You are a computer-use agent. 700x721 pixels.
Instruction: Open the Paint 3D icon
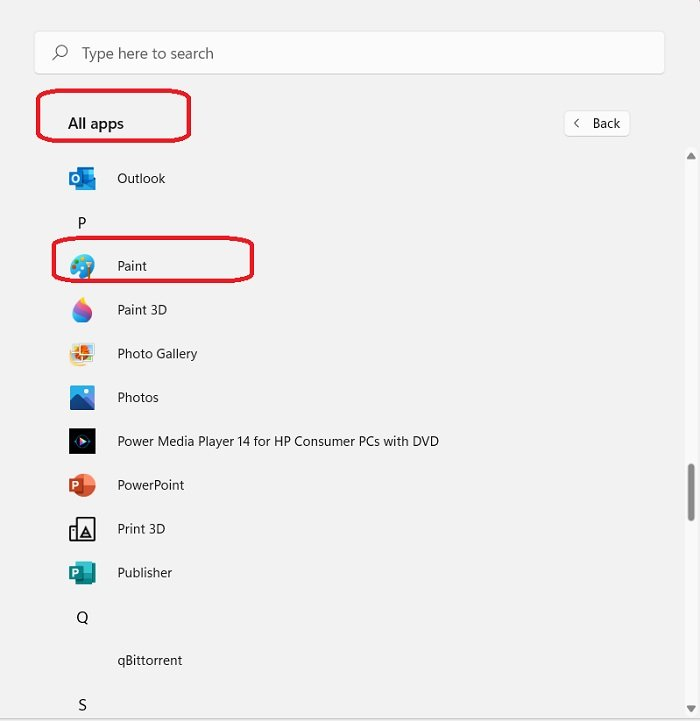pos(82,310)
